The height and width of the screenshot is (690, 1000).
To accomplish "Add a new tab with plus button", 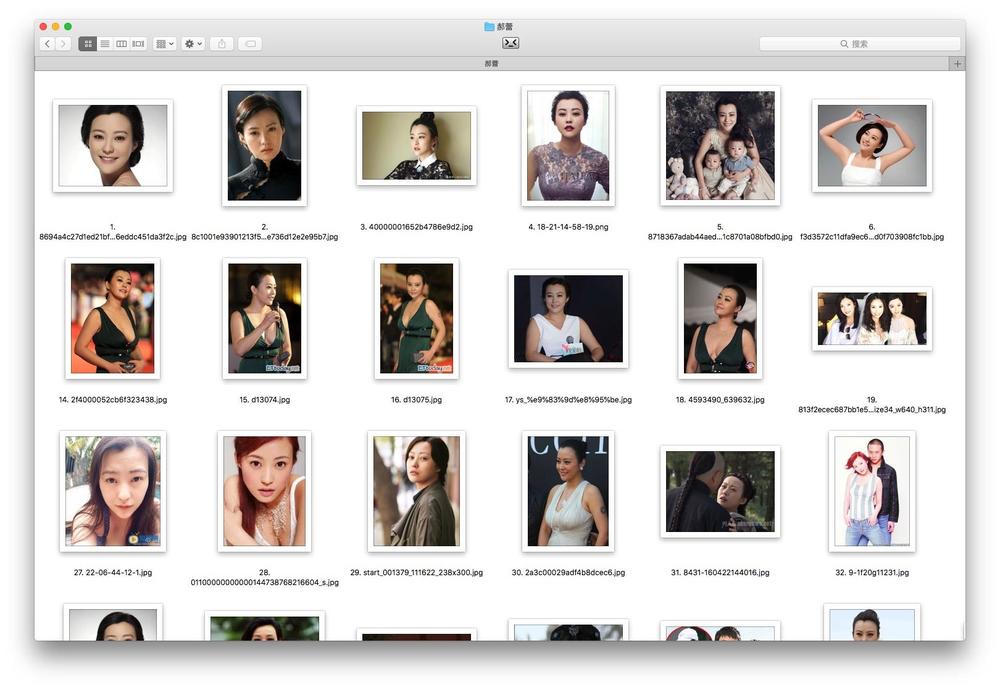I will (x=957, y=64).
